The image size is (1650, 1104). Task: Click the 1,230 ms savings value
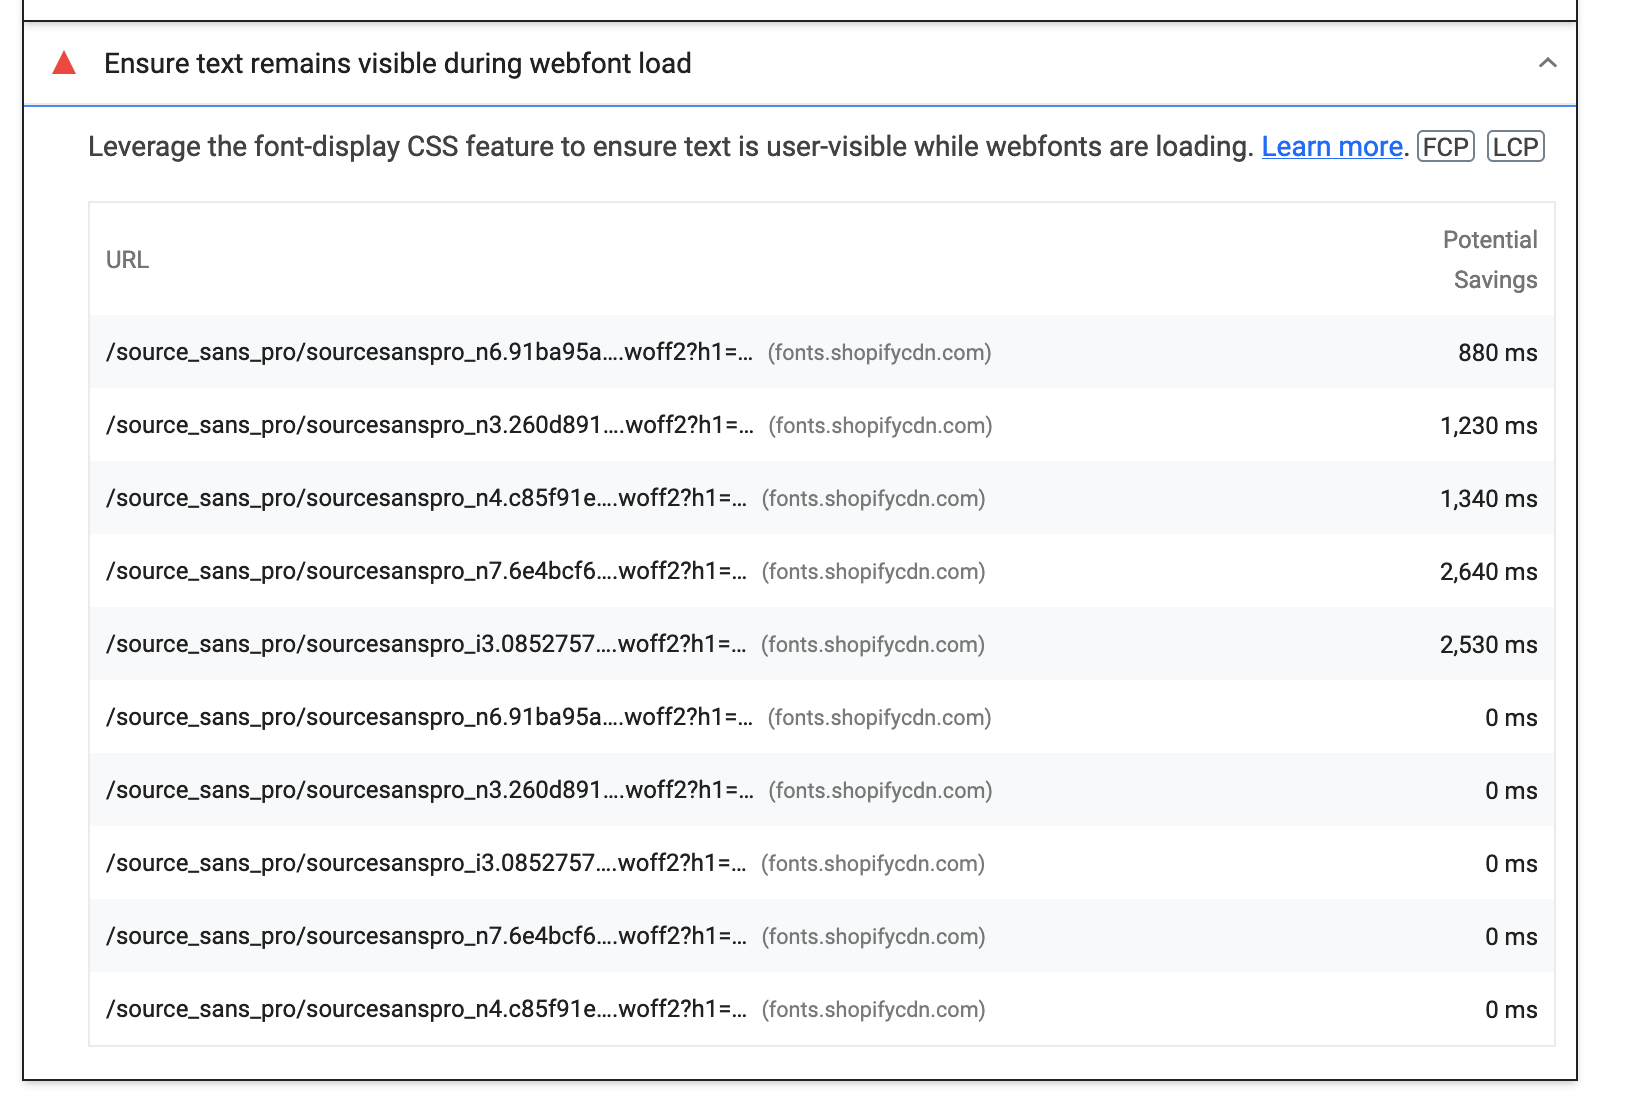[1488, 426]
